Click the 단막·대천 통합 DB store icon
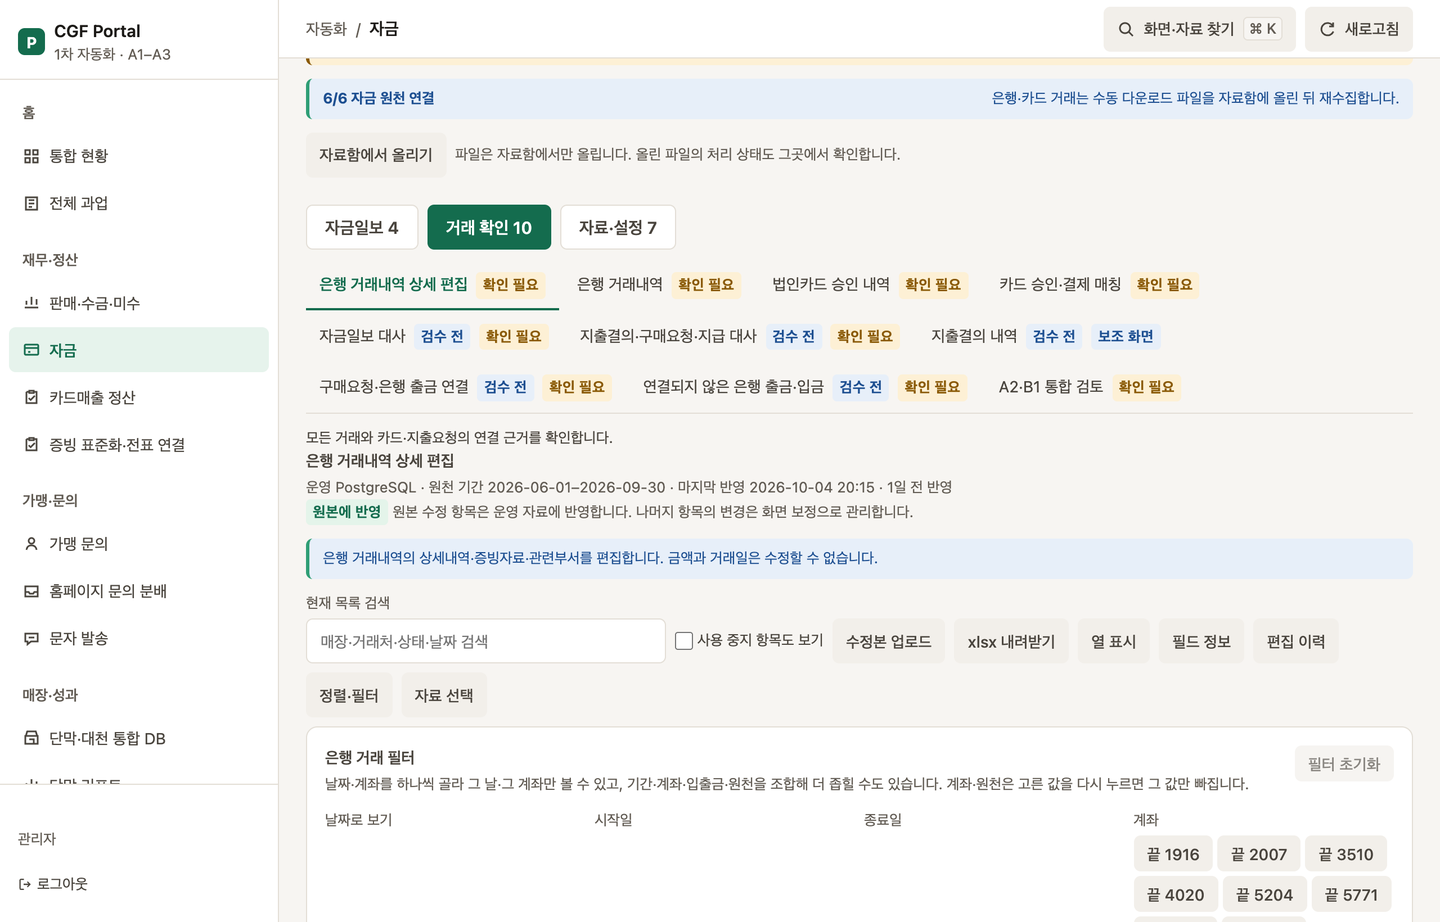 click(x=31, y=738)
